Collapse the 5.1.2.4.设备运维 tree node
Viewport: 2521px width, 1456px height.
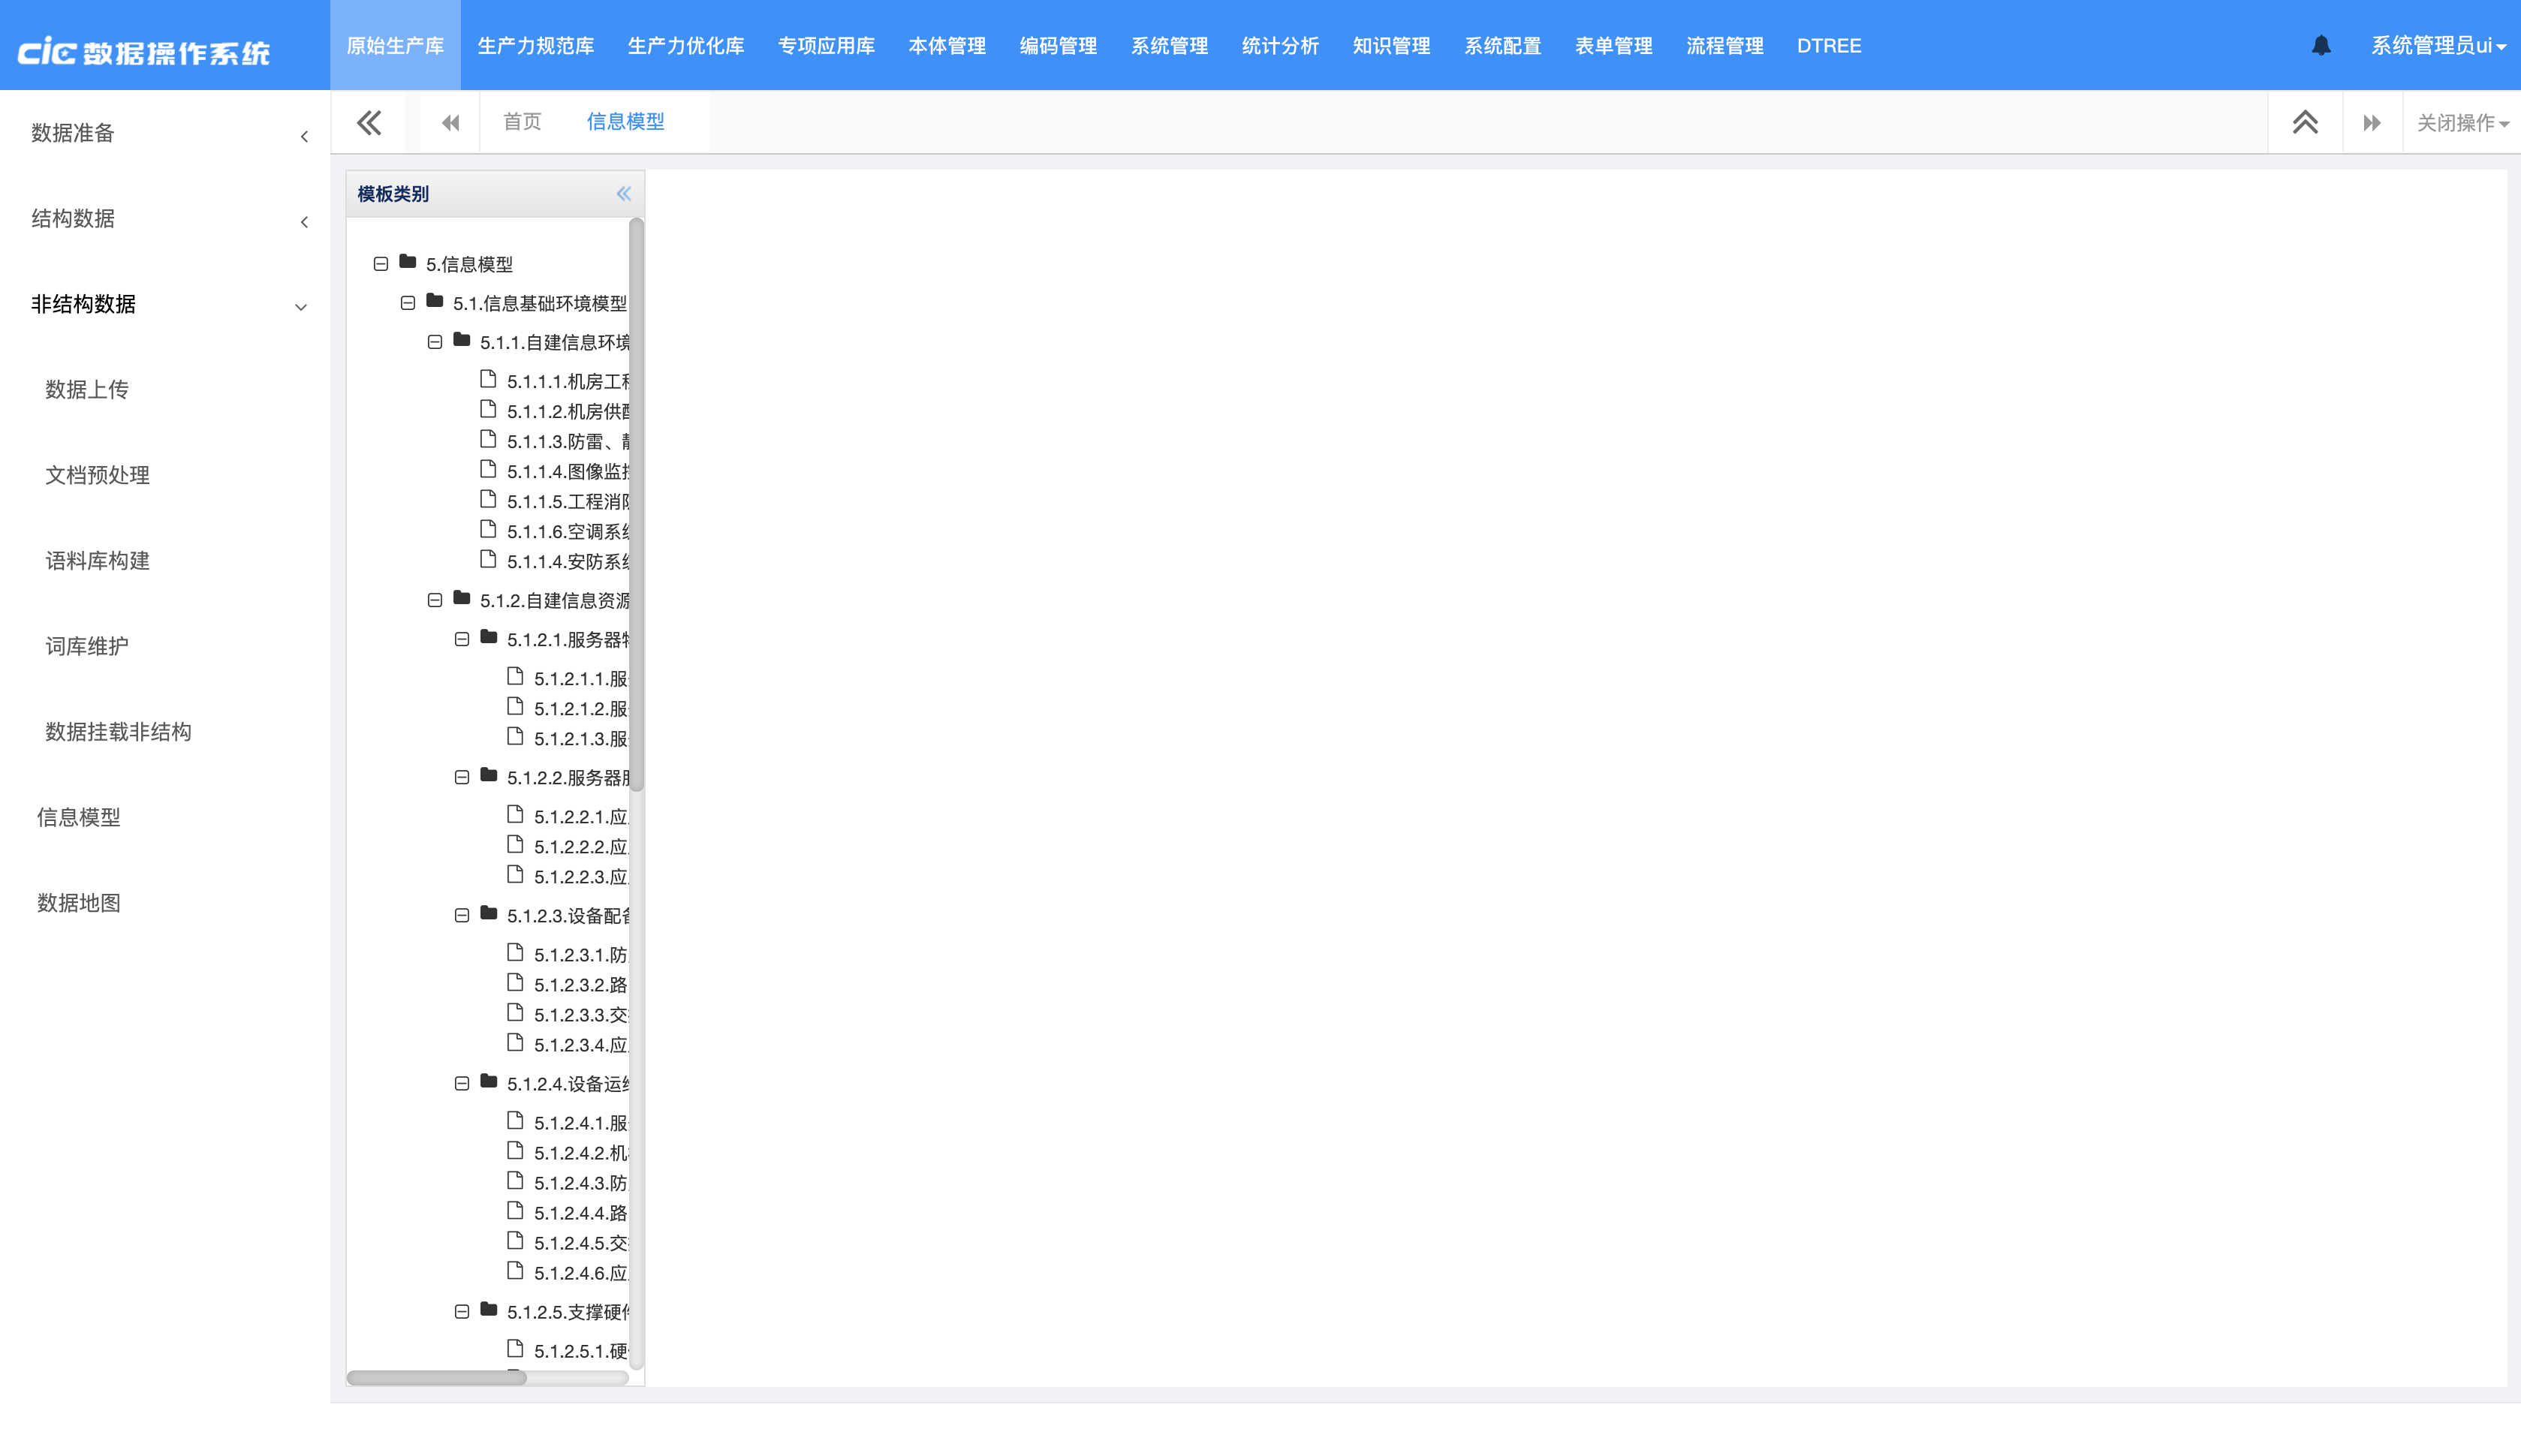click(462, 1083)
